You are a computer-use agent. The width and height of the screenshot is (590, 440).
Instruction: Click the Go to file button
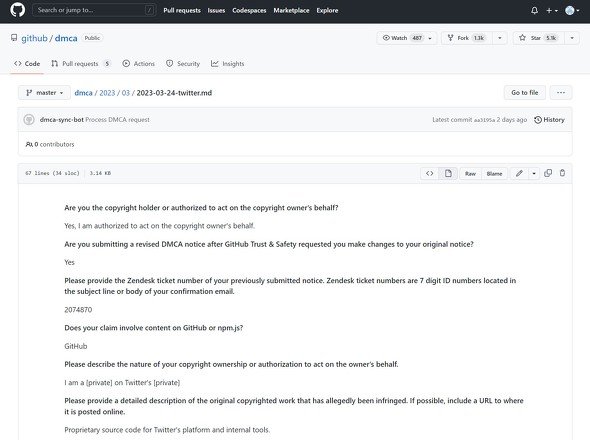click(525, 93)
